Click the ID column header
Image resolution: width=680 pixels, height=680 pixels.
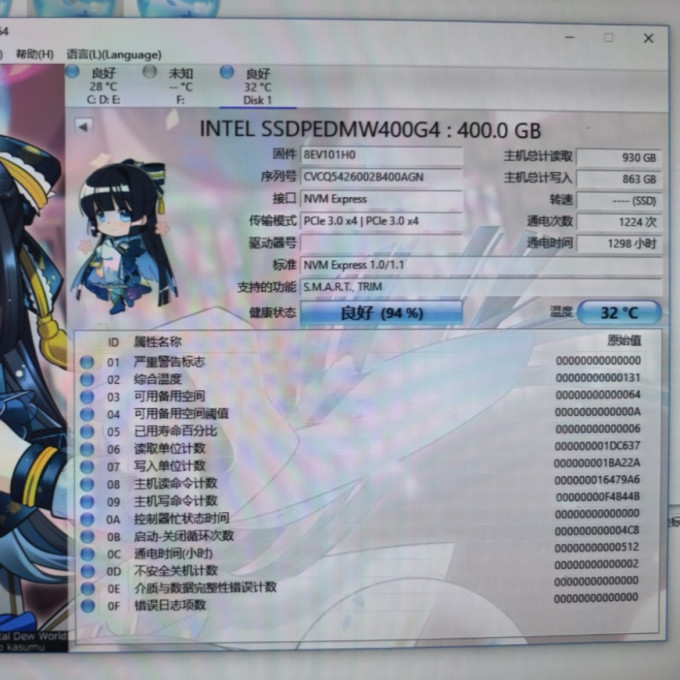click(113, 342)
